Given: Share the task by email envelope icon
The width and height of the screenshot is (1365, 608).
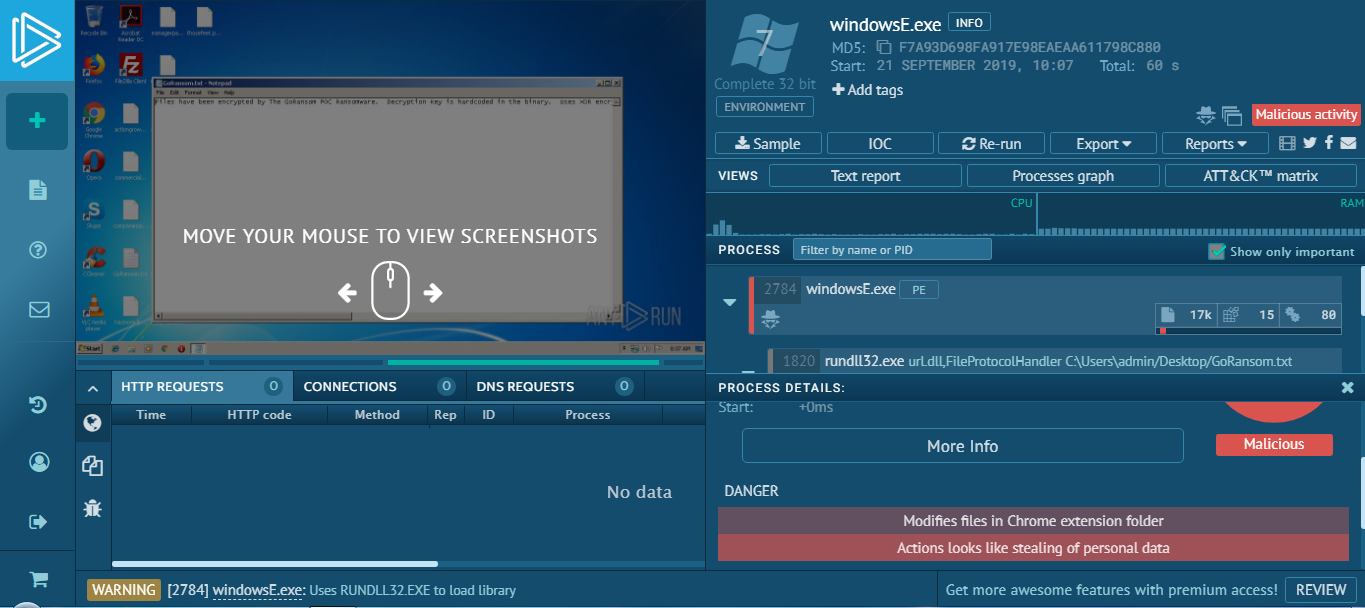Looking at the screenshot, I should point(1348,143).
